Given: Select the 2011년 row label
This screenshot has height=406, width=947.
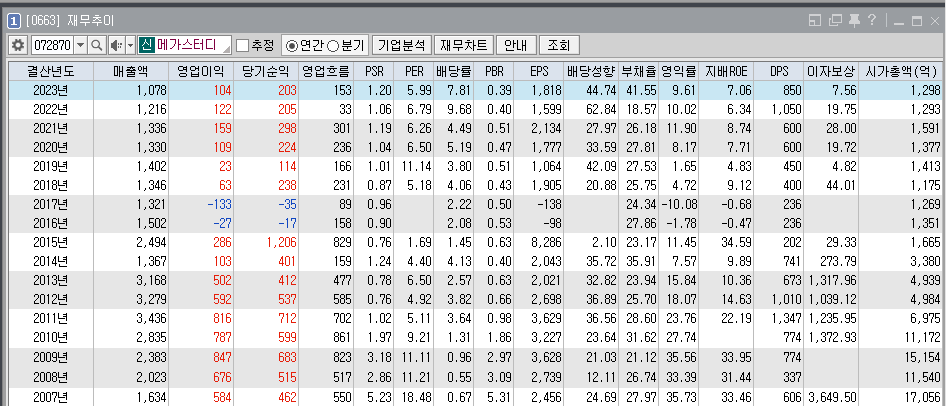Looking at the screenshot, I should point(51,319).
